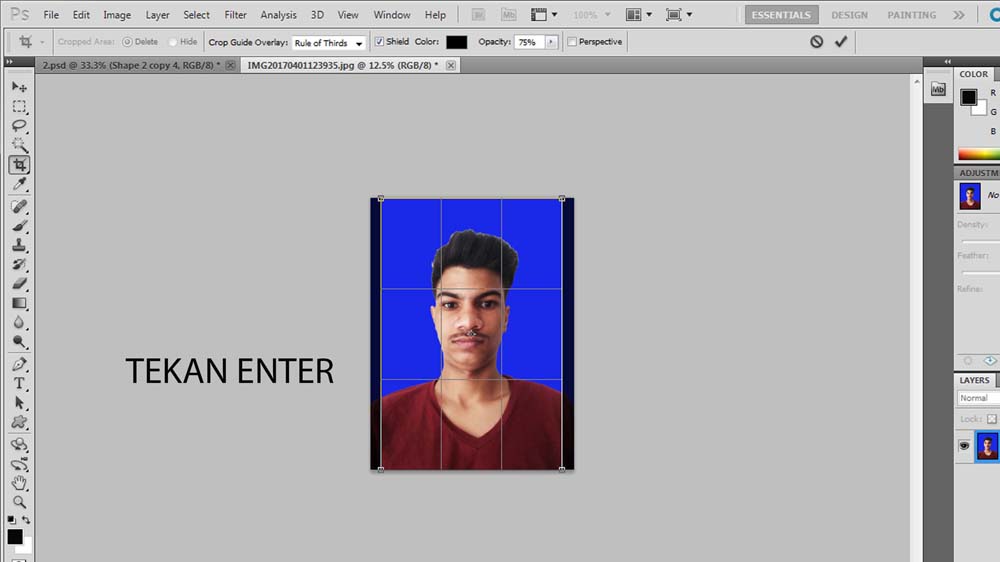The height and width of the screenshot is (562, 1000).
Task: Select the Move tool
Action: (19, 87)
